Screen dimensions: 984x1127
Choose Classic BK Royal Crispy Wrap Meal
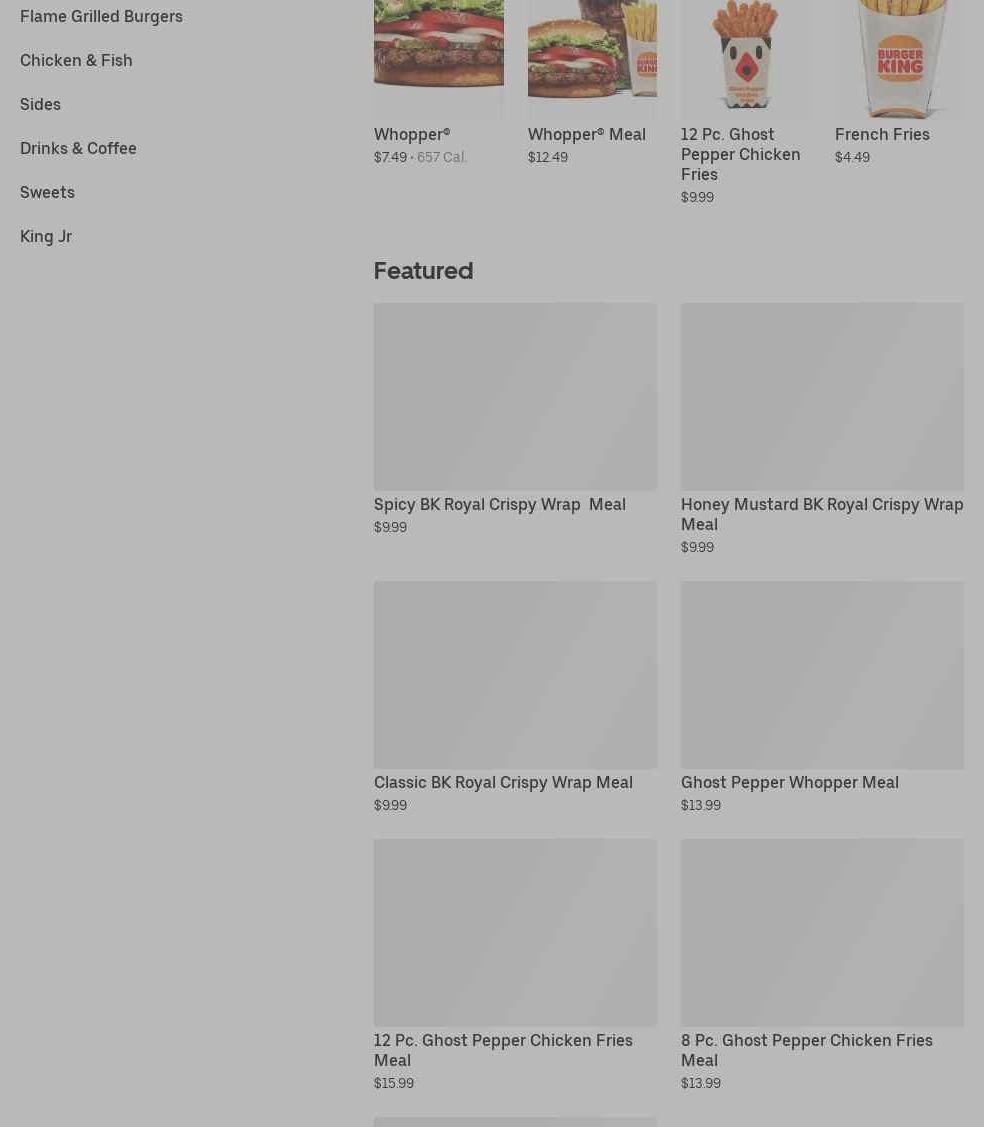tap(503, 783)
